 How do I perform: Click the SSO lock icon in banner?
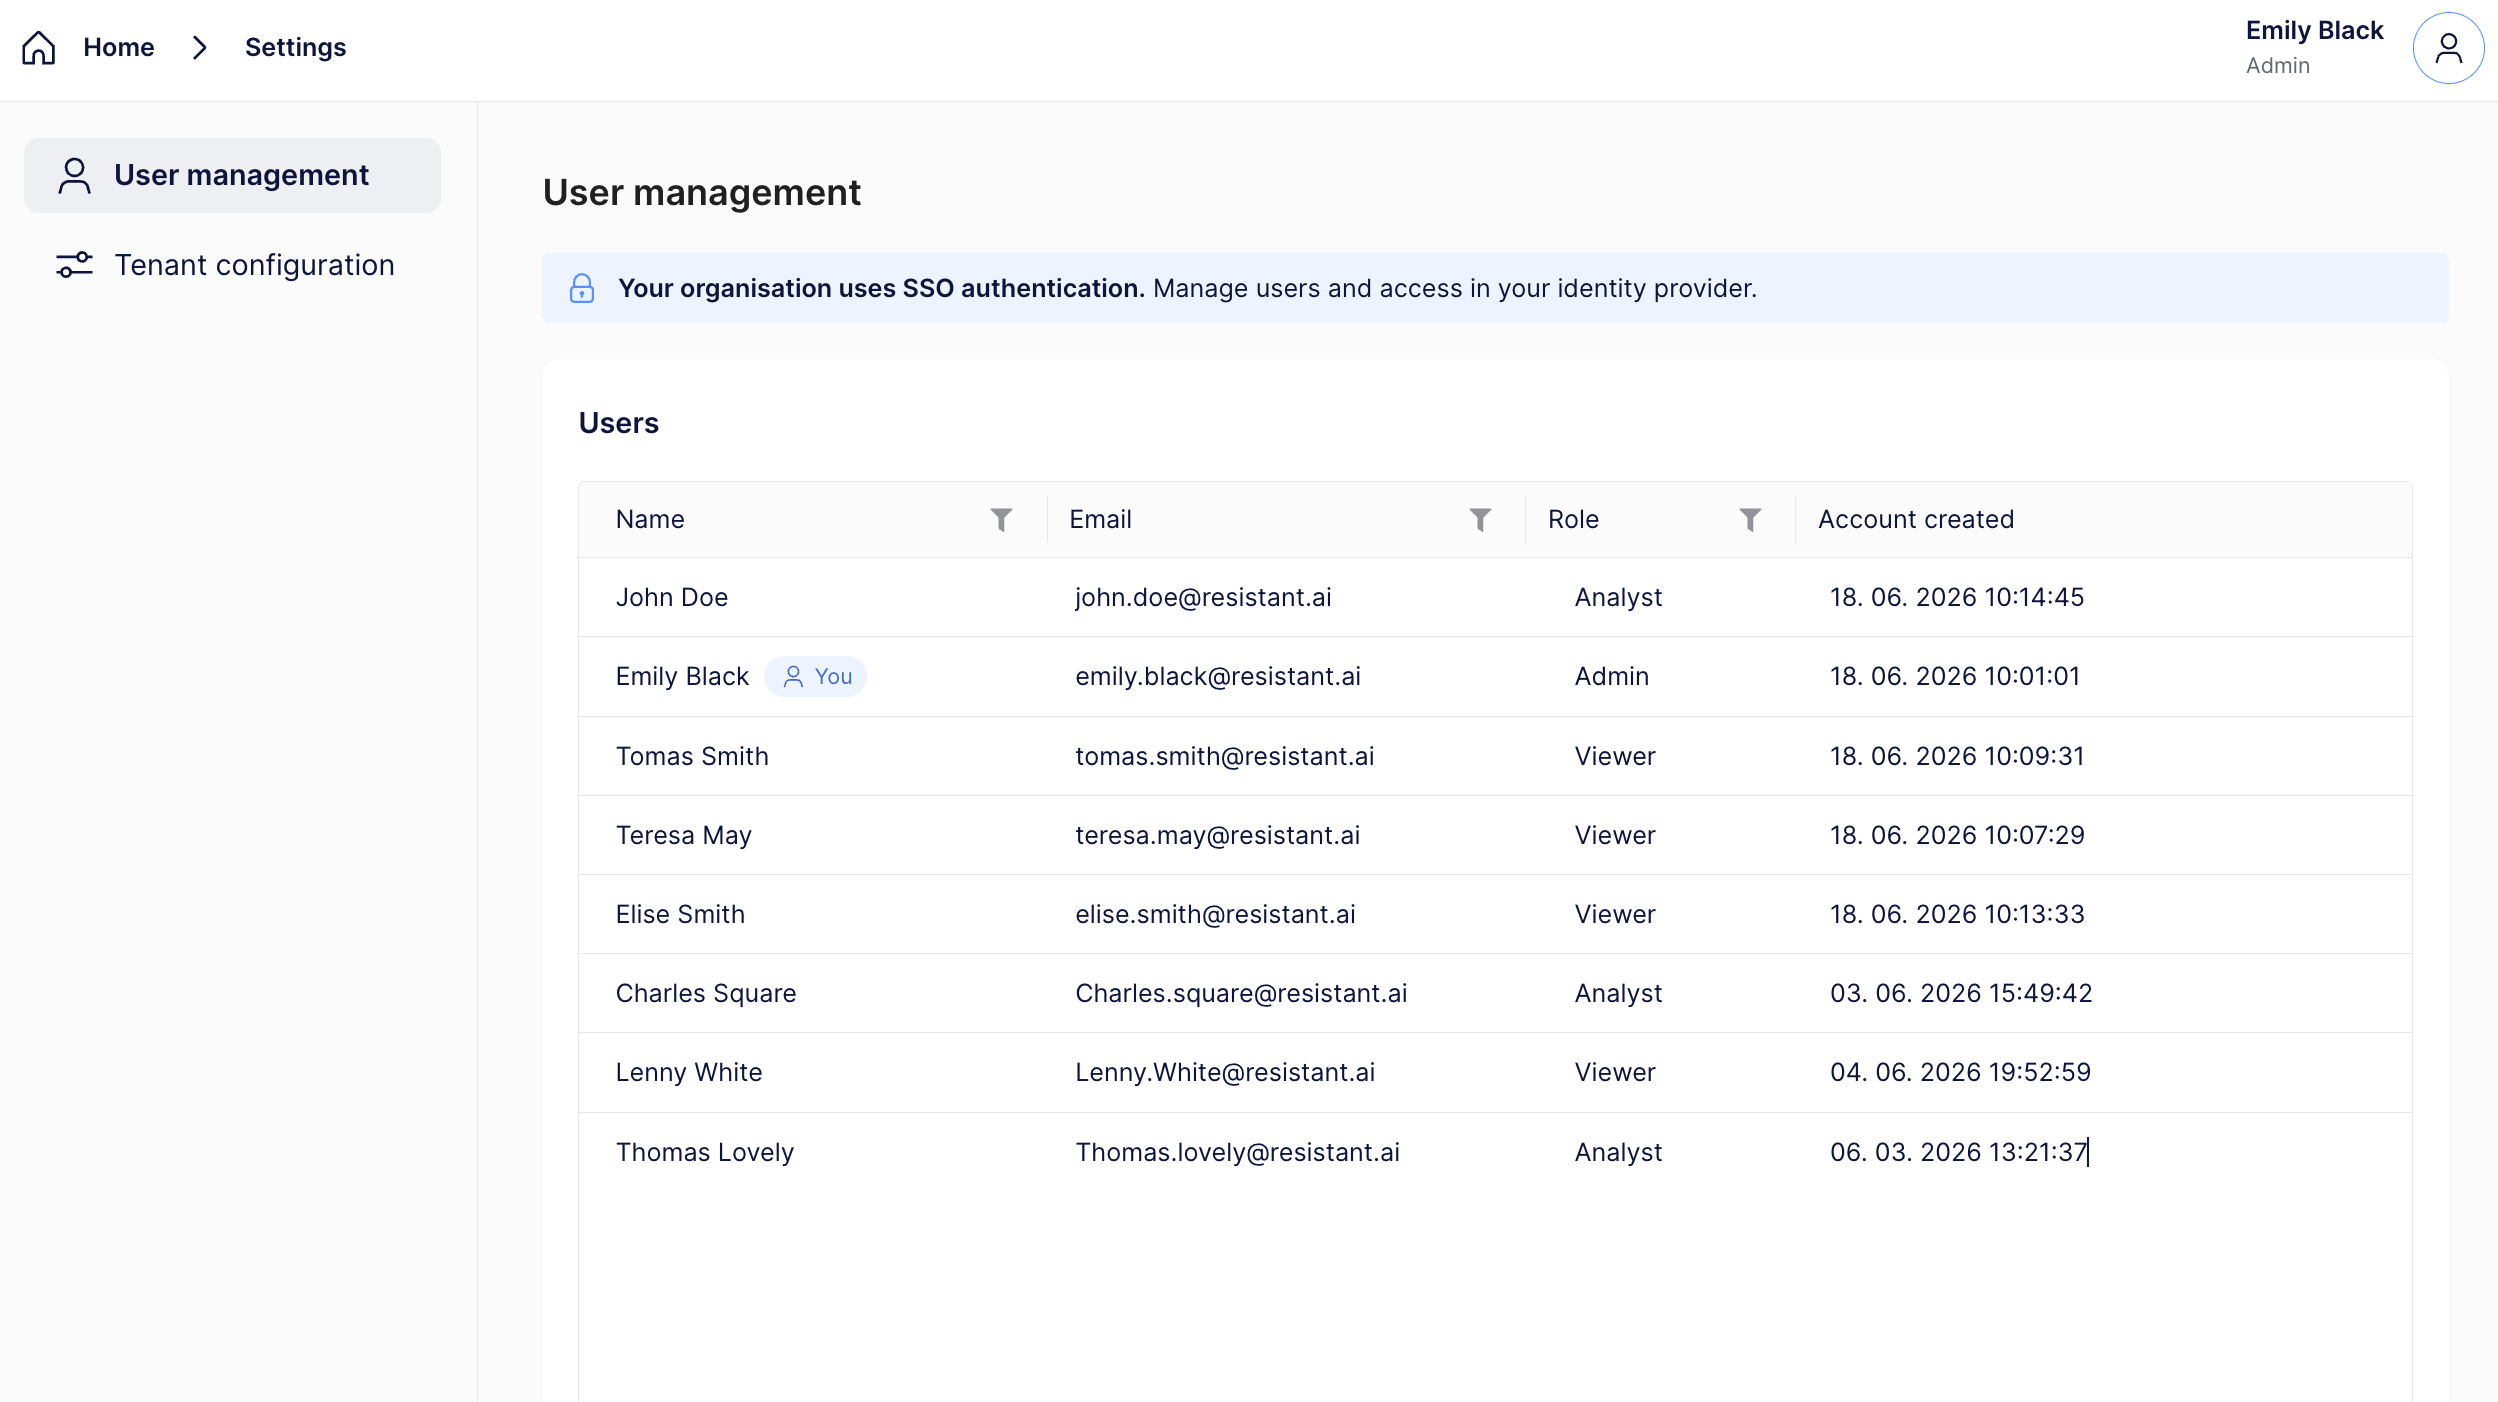click(x=582, y=288)
